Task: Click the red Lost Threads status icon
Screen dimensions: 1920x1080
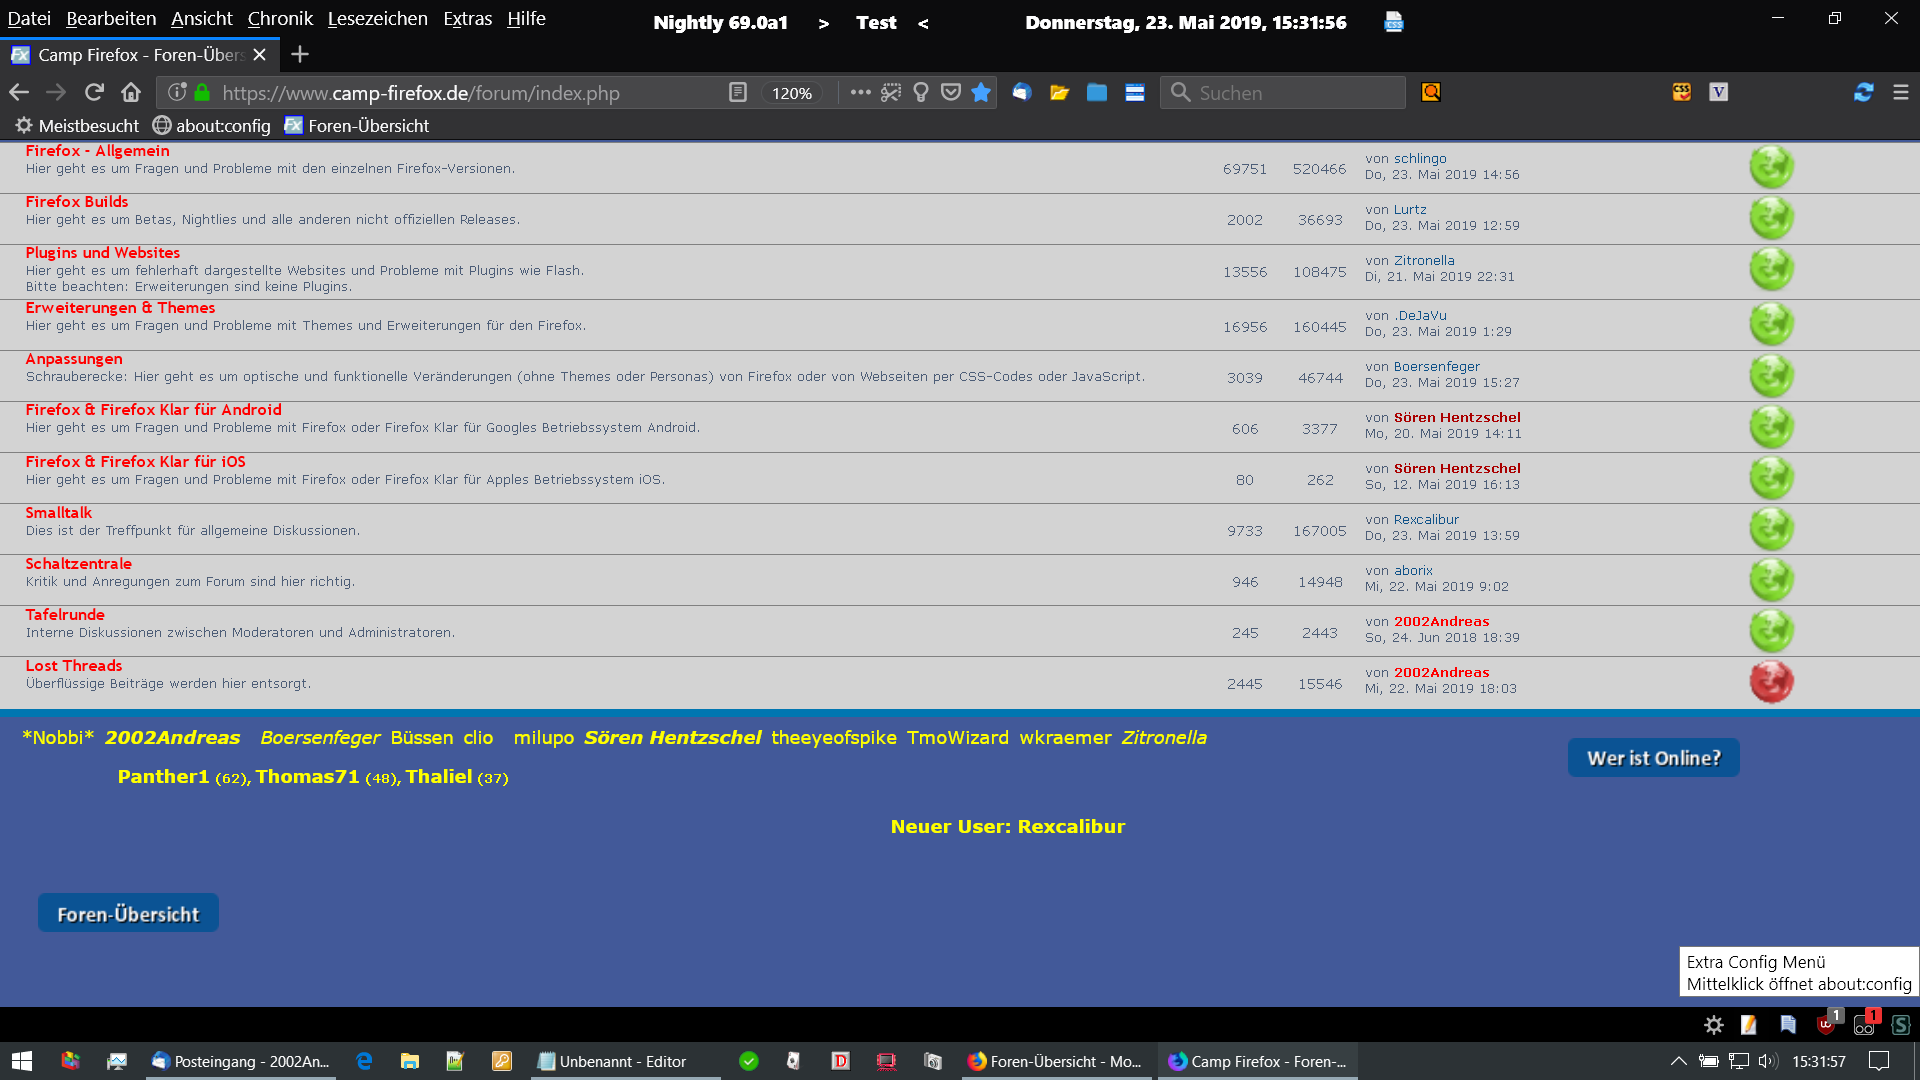Action: [1771, 682]
